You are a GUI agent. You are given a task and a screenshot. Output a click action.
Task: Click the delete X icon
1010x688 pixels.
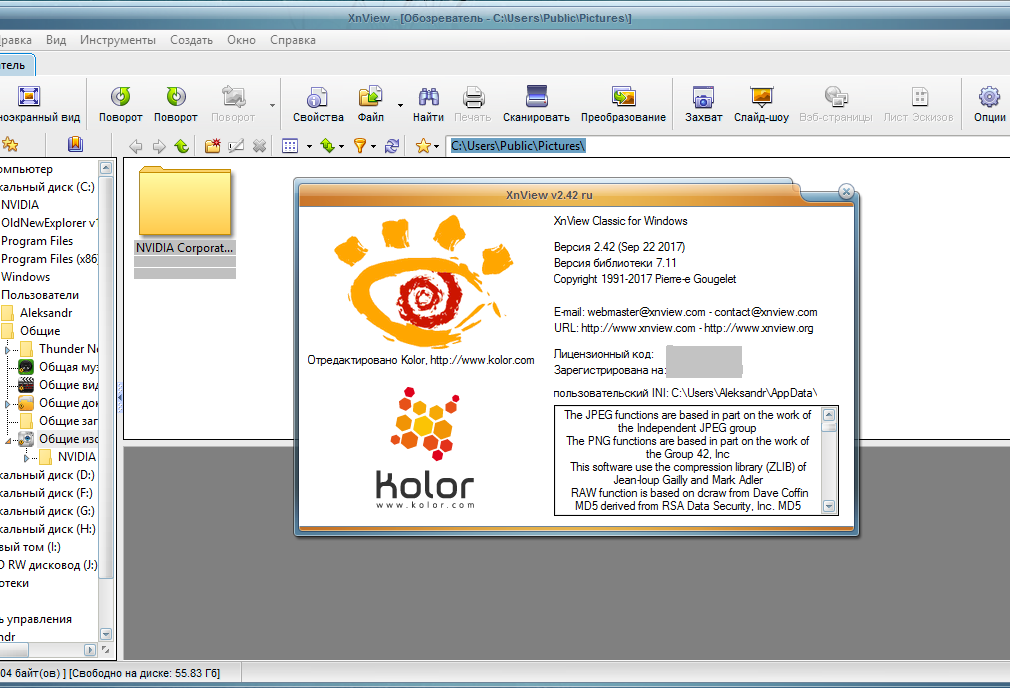tap(260, 146)
